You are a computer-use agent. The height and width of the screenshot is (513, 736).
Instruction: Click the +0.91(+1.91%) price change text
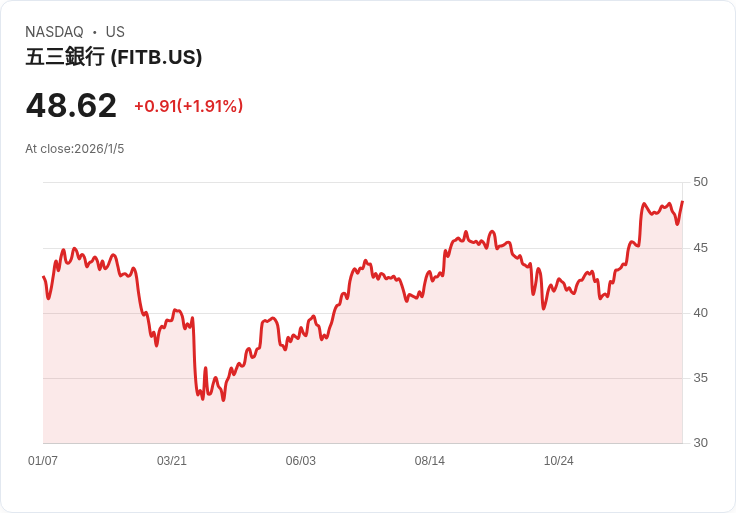[x=188, y=106]
